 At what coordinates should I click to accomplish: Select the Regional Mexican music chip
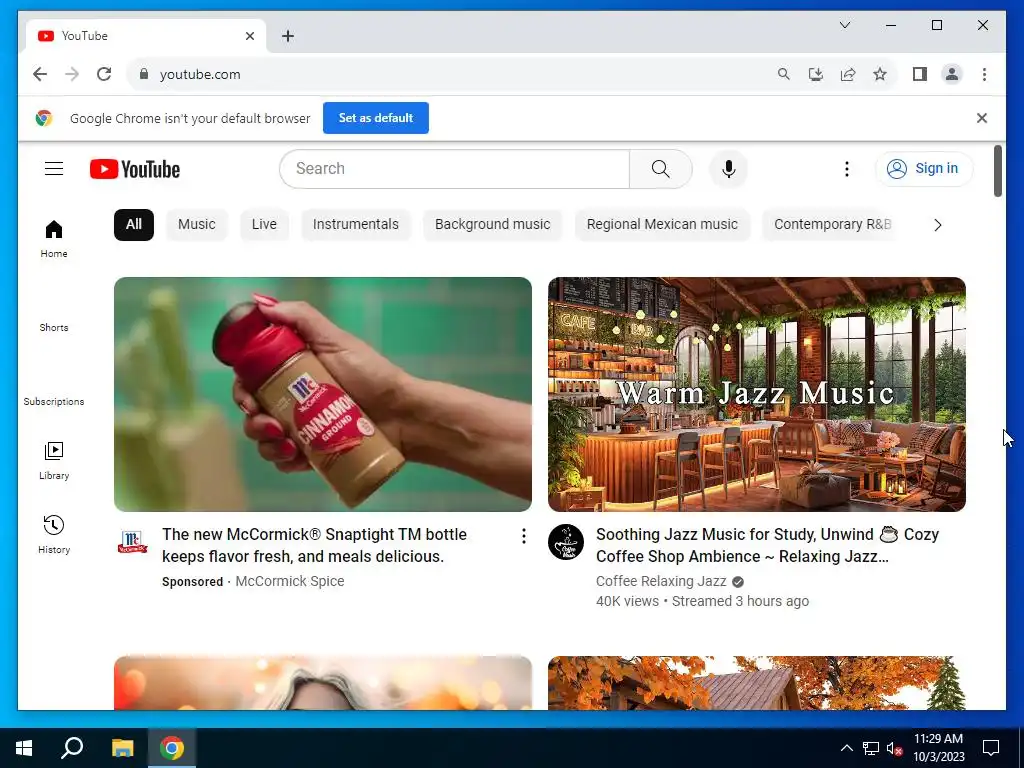click(x=662, y=225)
